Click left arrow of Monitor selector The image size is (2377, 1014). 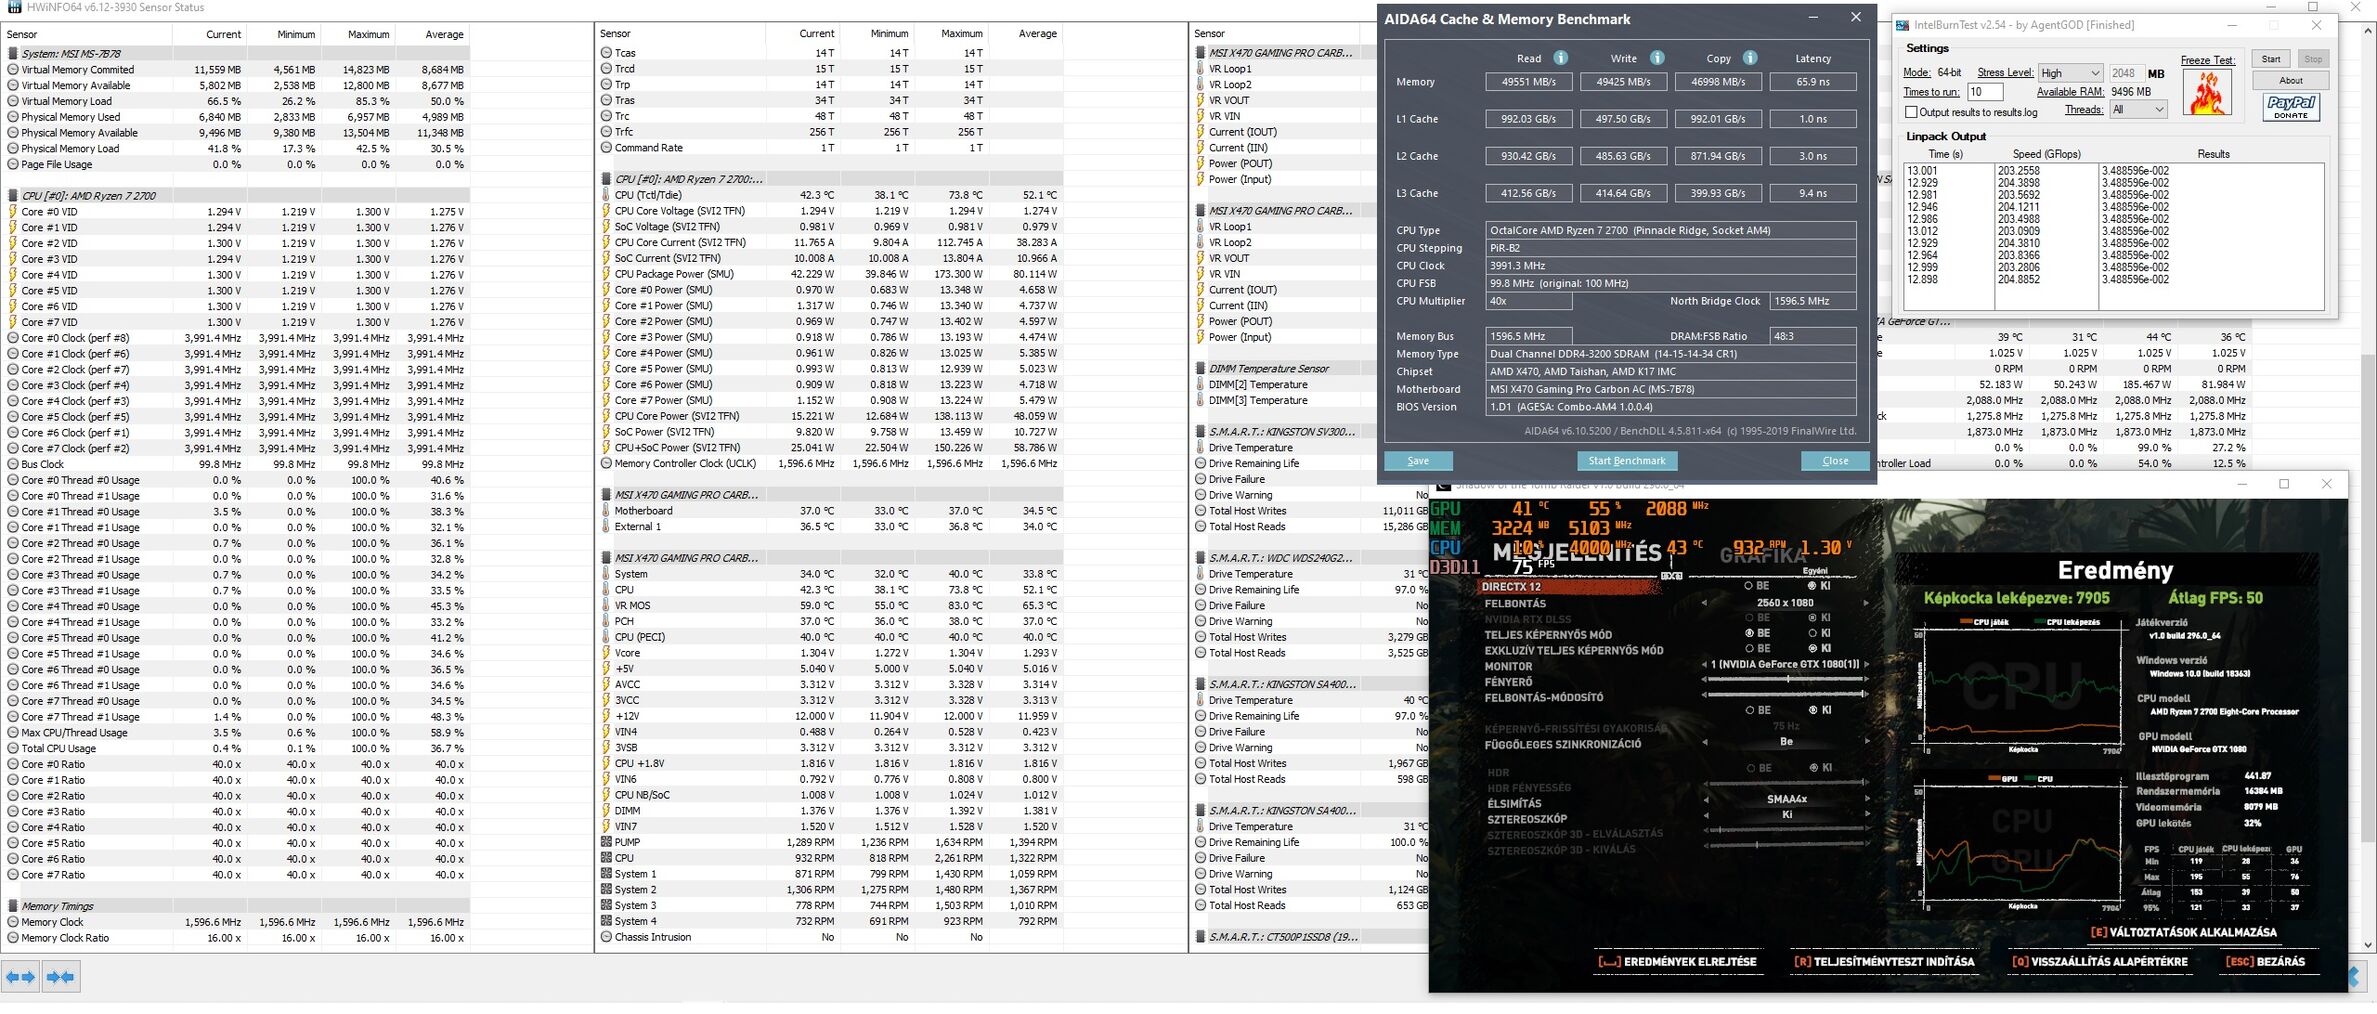pyautogui.click(x=1705, y=665)
